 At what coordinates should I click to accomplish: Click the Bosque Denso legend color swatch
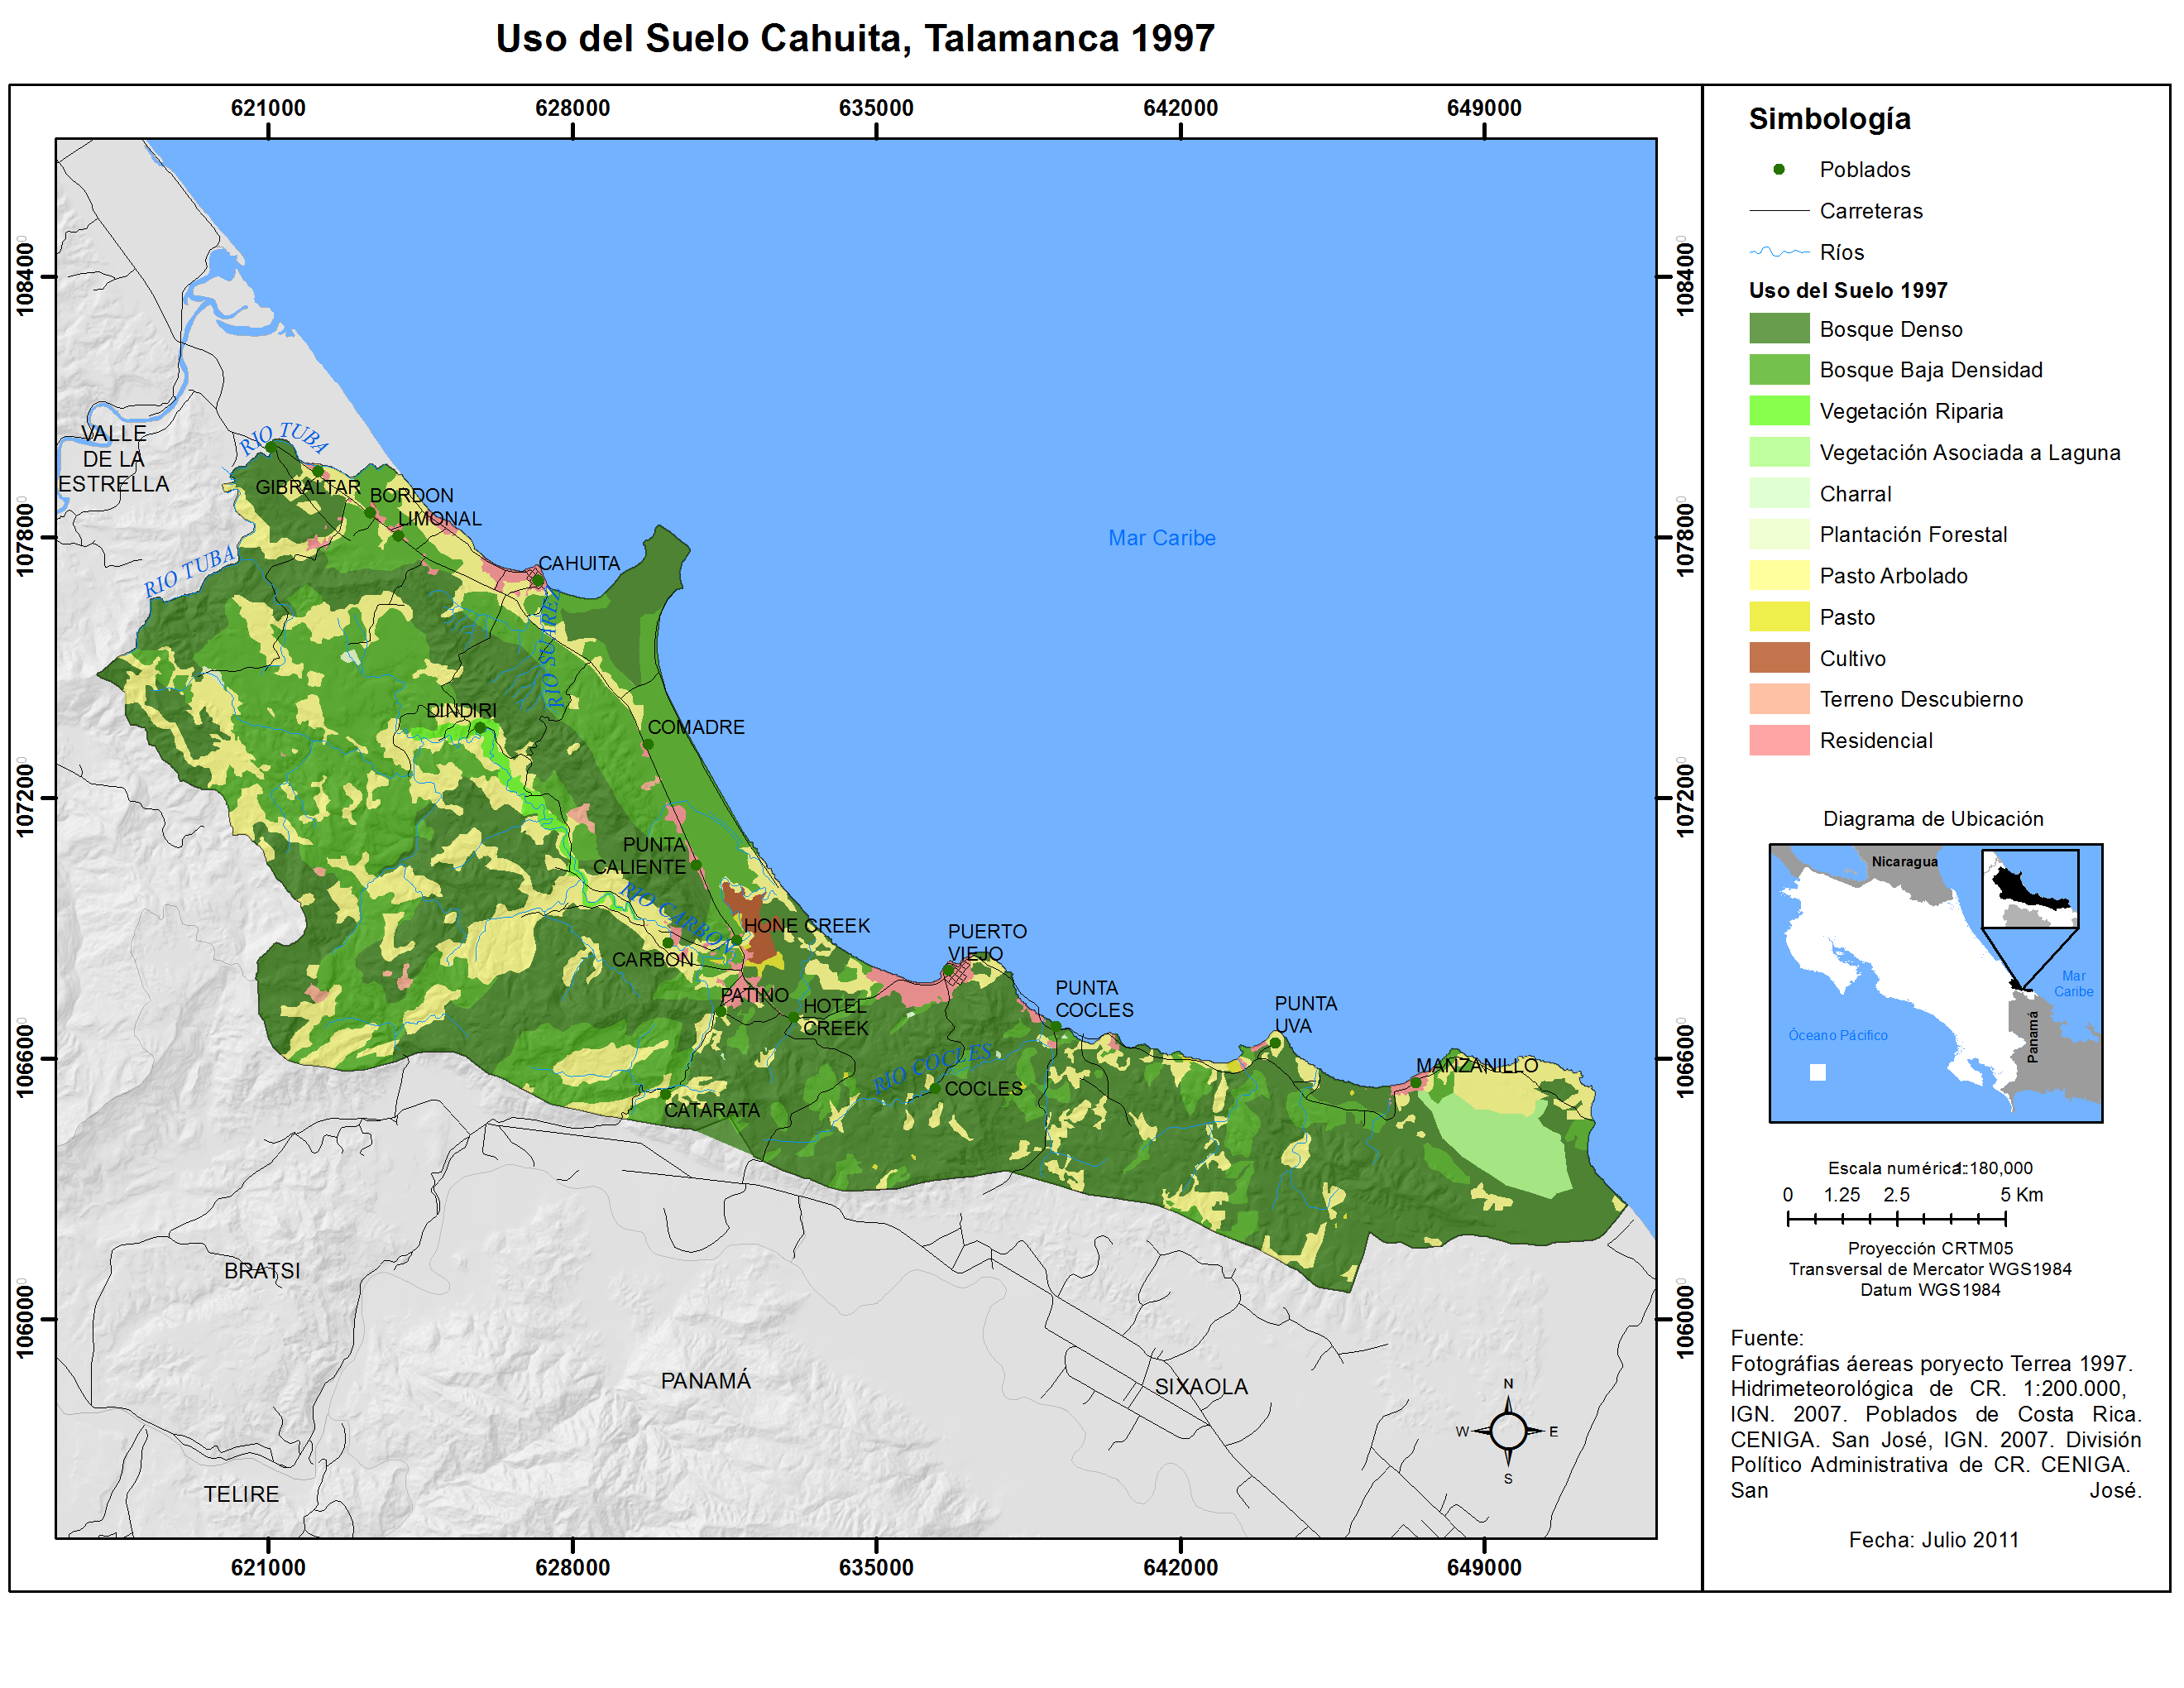(x=1779, y=329)
